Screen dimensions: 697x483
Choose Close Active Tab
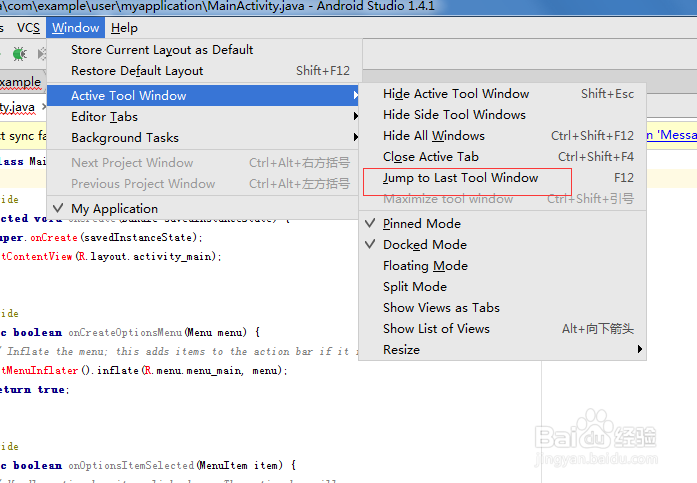click(502, 157)
